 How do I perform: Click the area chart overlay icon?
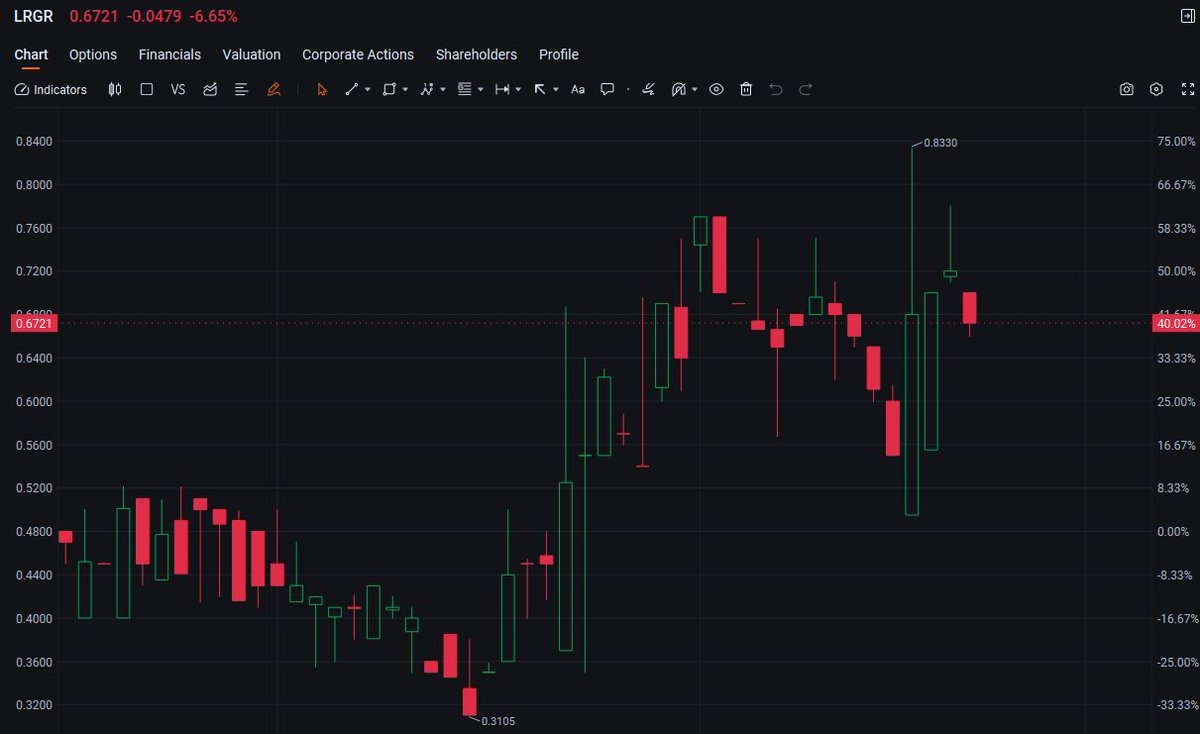210,89
